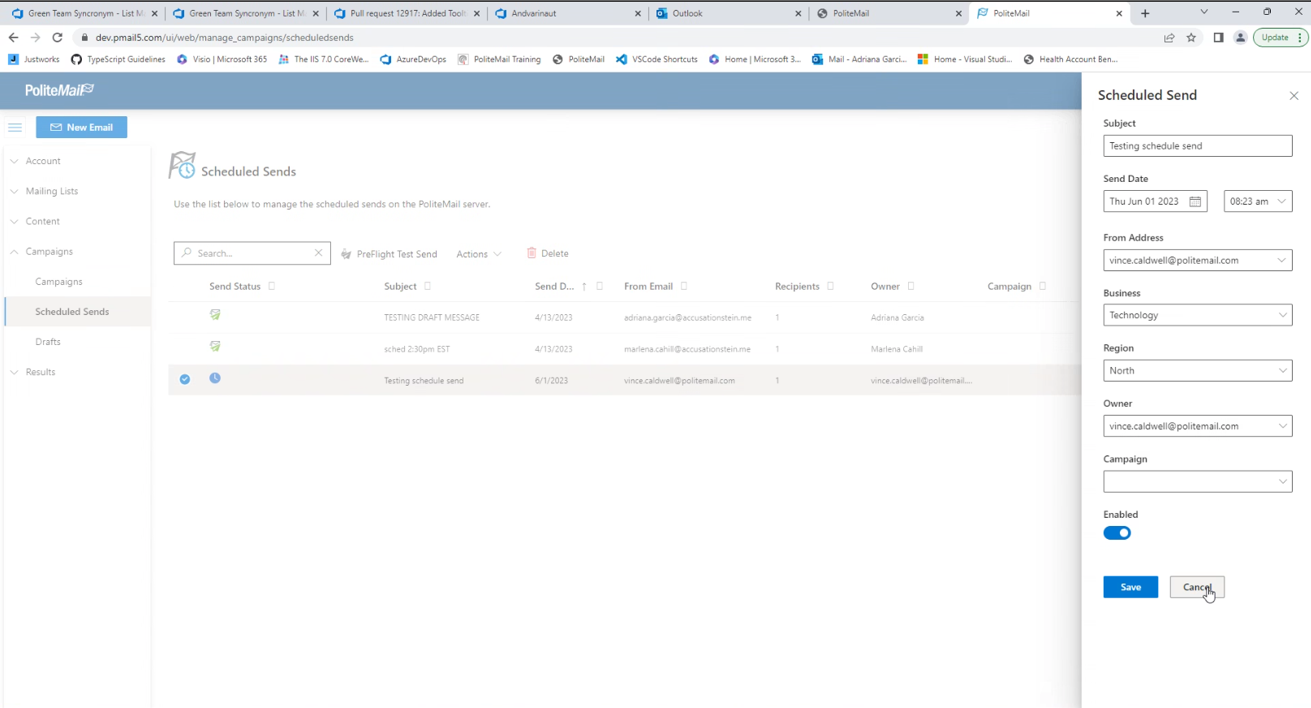Click the Search input field
This screenshot has width=1311, height=708.
[253, 253]
